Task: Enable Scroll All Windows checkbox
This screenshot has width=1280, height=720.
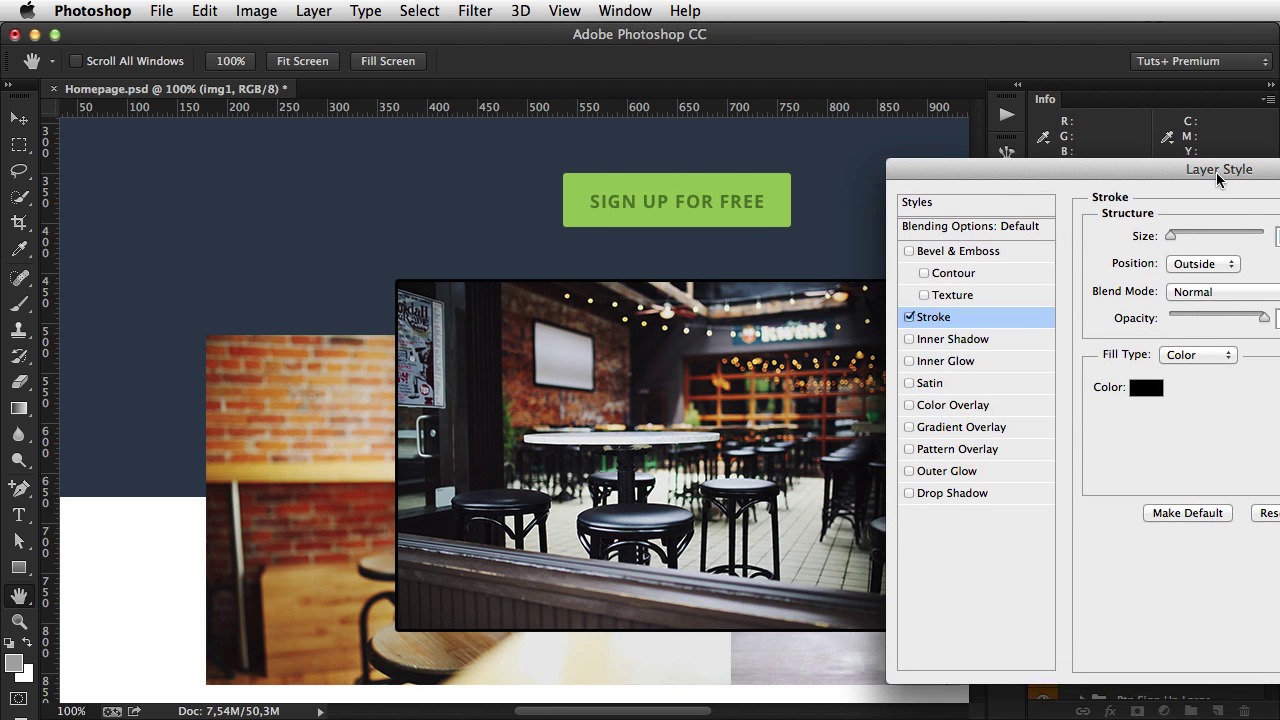Action: 76,61
